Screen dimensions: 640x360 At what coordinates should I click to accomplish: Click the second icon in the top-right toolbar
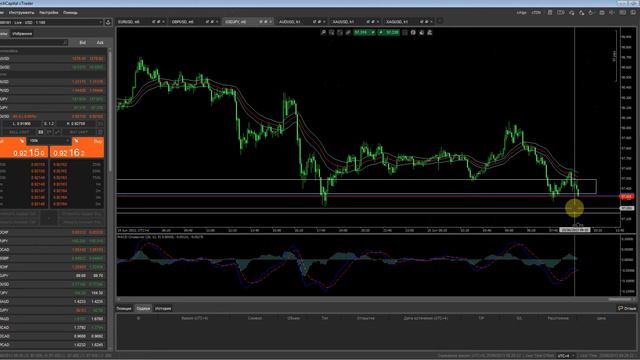pos(561,13)
